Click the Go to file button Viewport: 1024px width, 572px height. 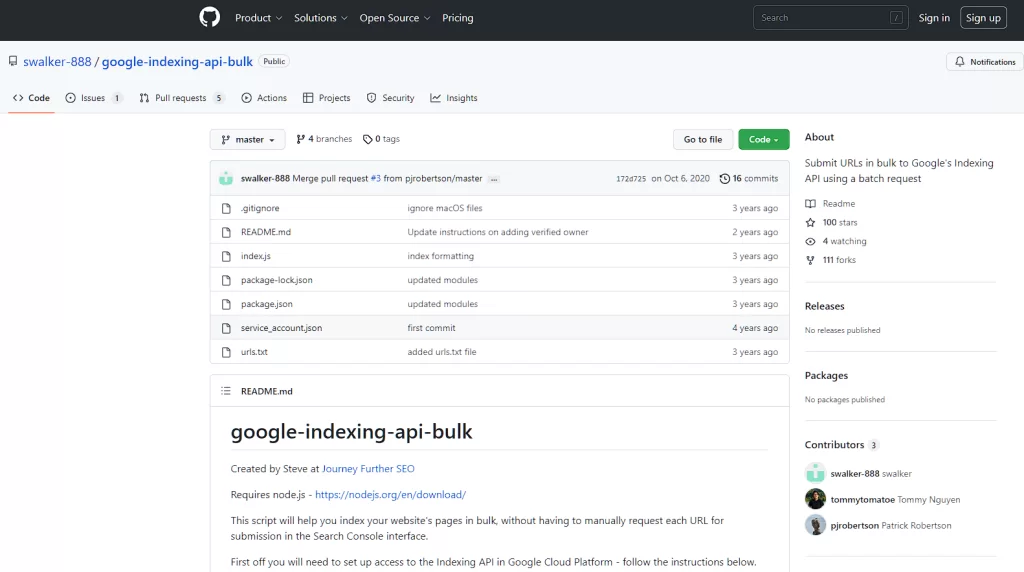(x=703, y=139)
